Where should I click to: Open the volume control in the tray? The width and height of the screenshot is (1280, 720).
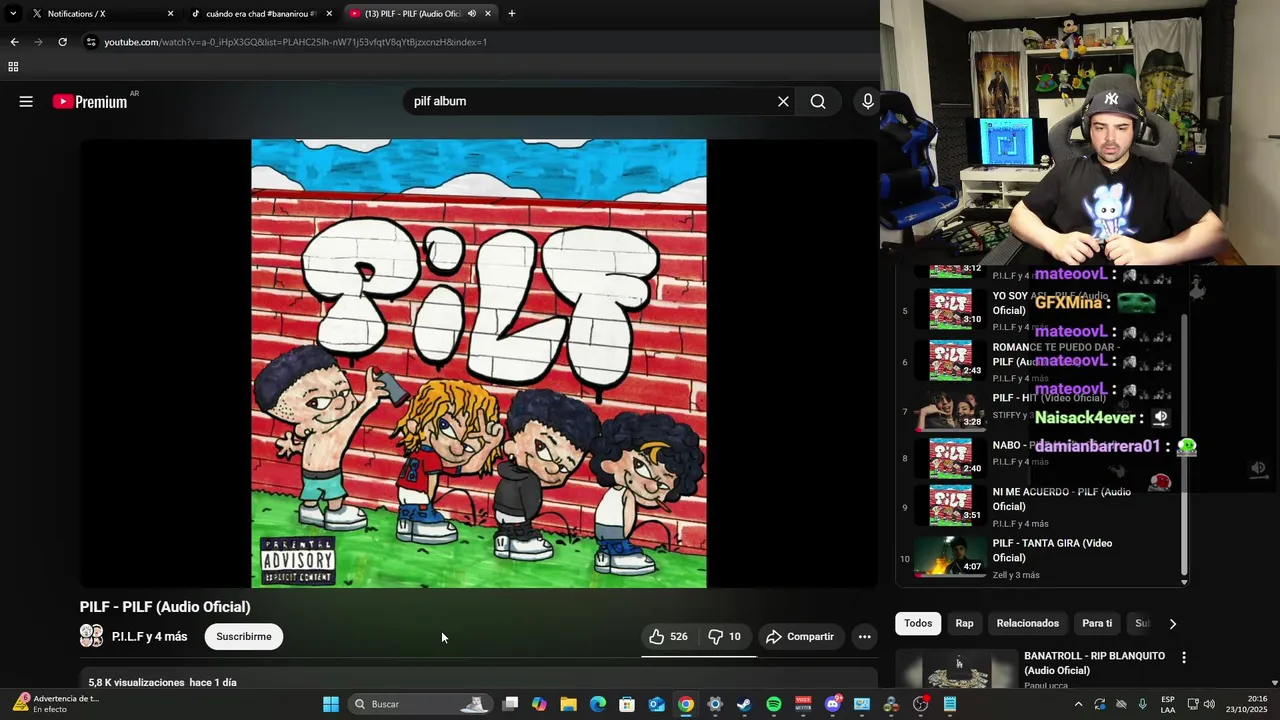coord(1209,704)
